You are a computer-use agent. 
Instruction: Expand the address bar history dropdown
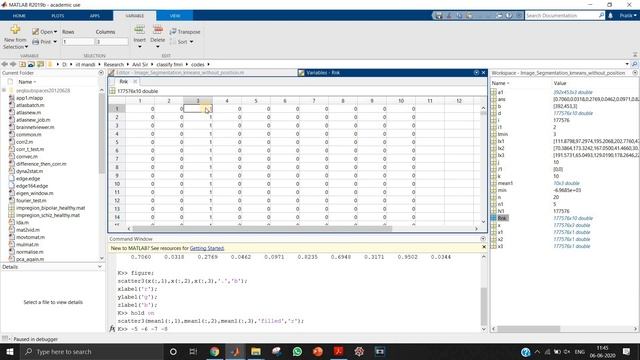(x=627, y=64)
